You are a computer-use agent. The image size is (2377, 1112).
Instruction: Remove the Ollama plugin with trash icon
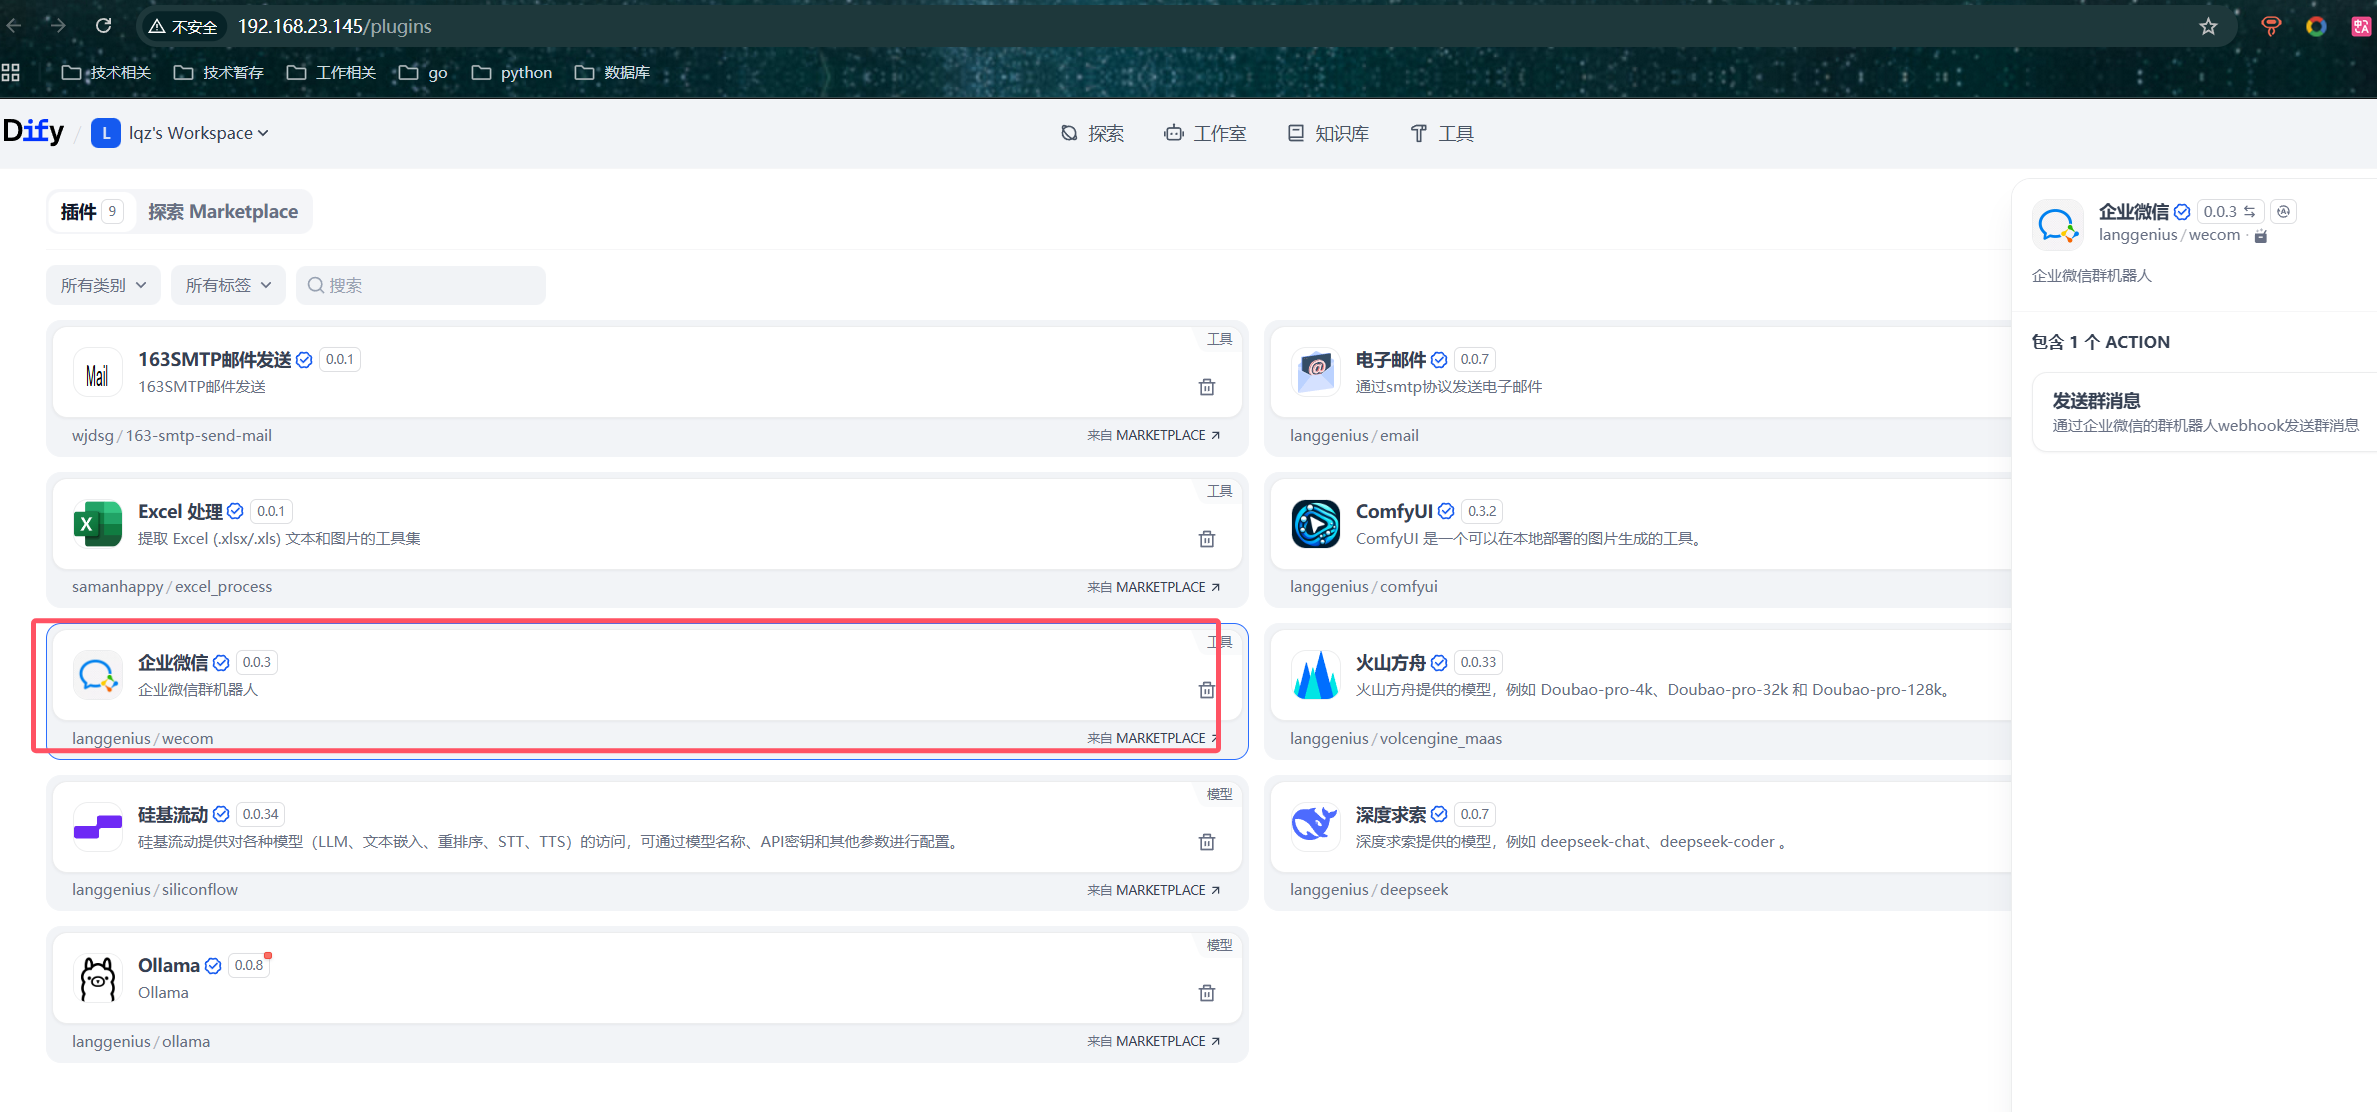coord(1207,993)
